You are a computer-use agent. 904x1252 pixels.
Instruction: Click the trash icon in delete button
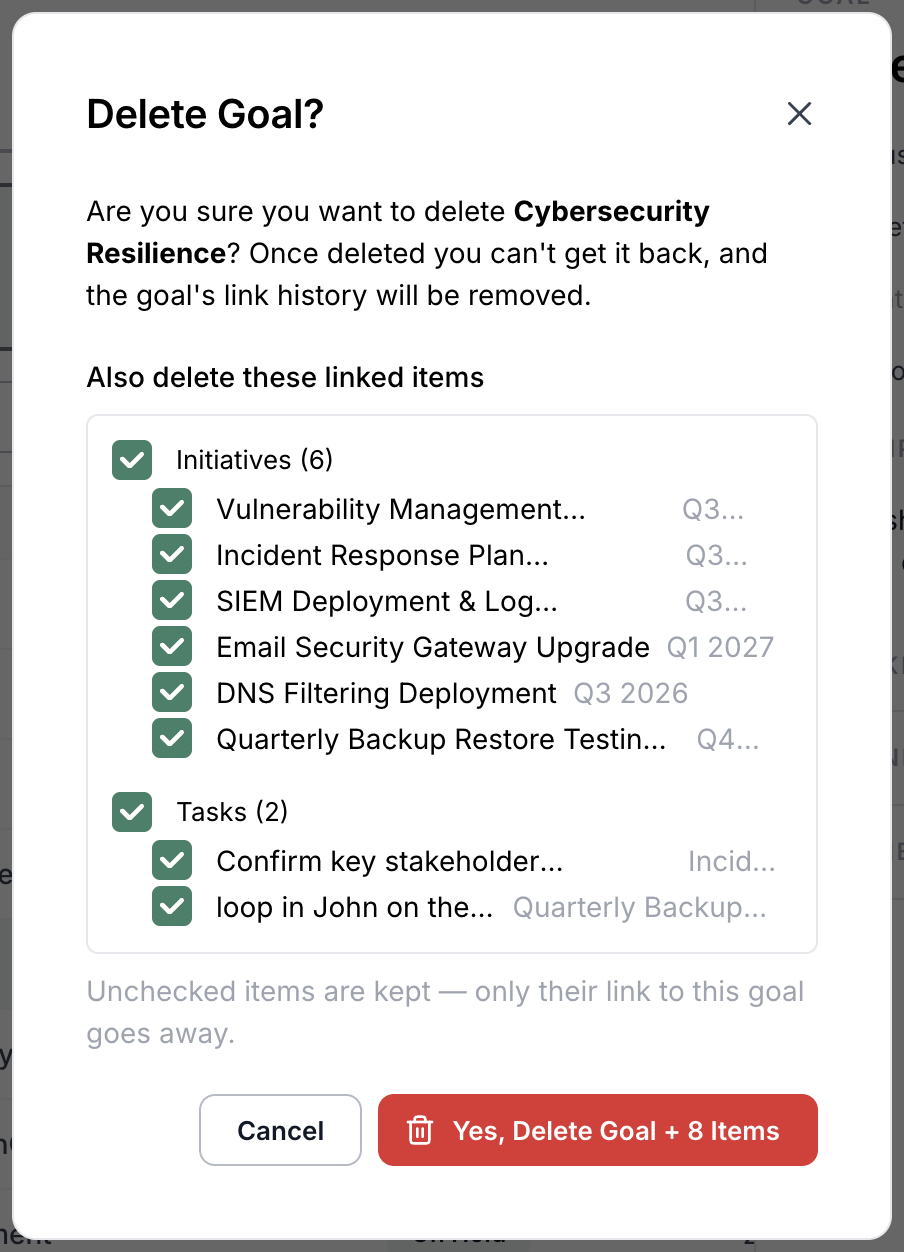[420, 1131]
